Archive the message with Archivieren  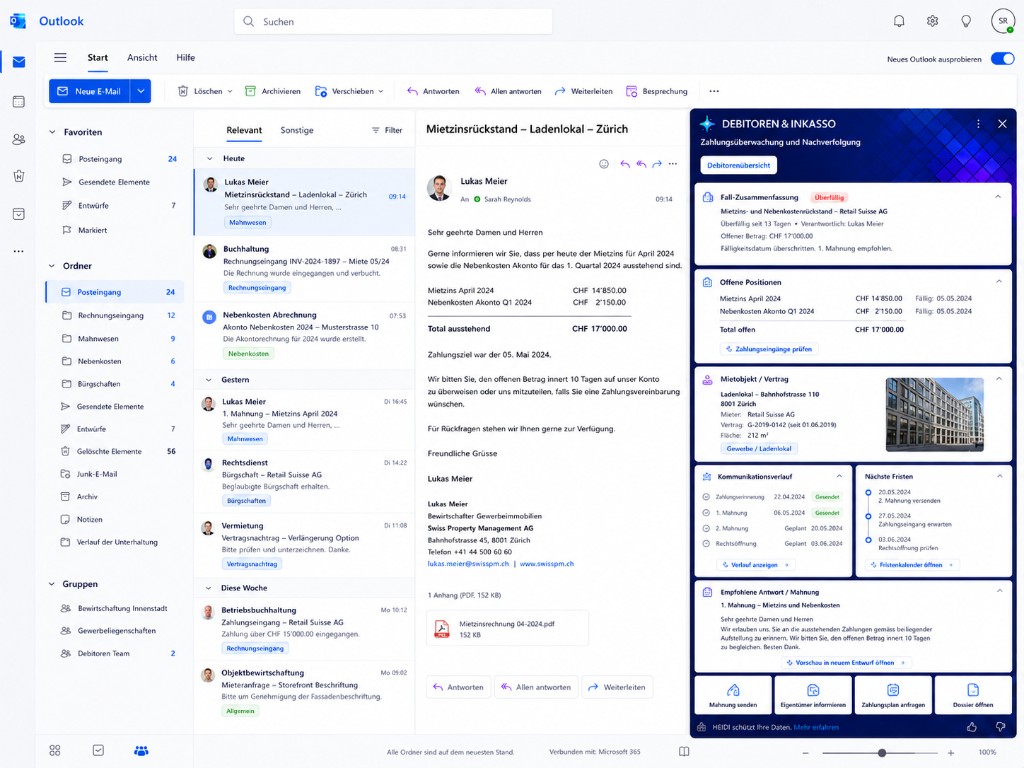point(273,91)
